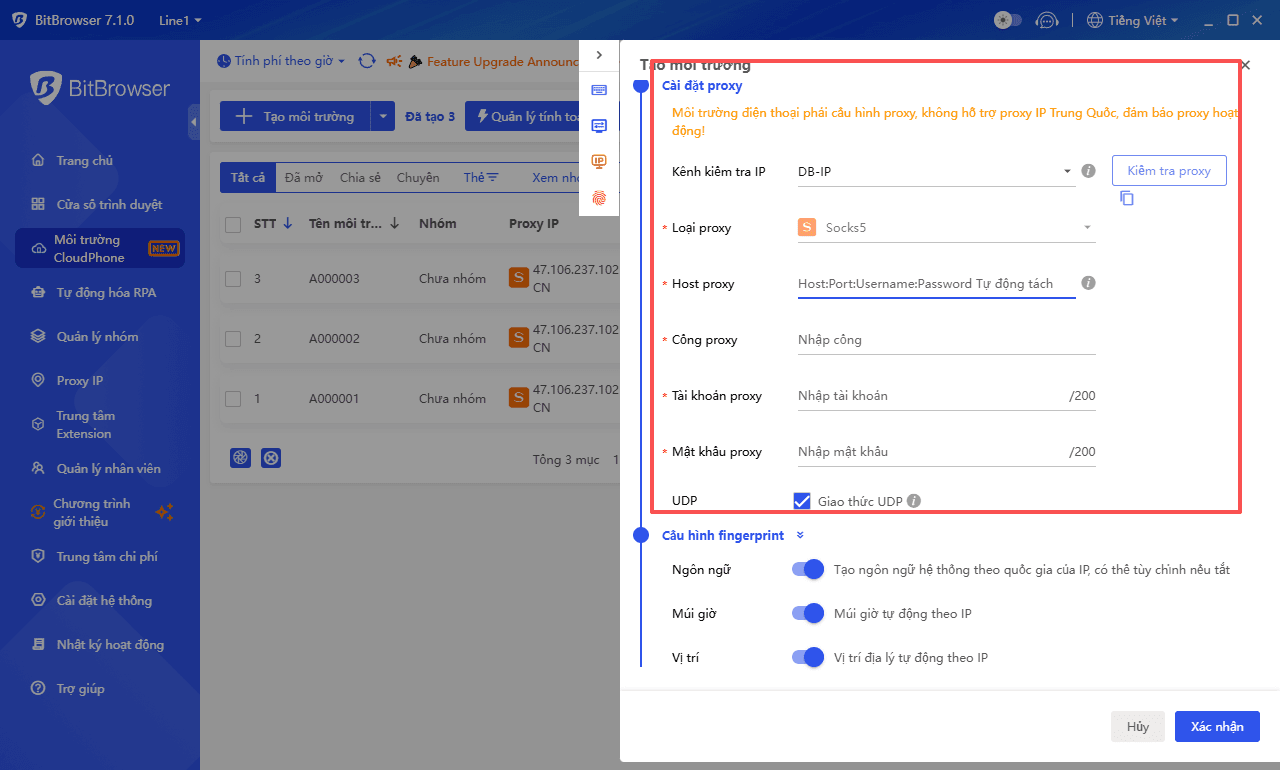The height and width of the screenshot is (770, 1280).
Task: Click the Kiểm tra proxy button
Action: click(1168, 171)
